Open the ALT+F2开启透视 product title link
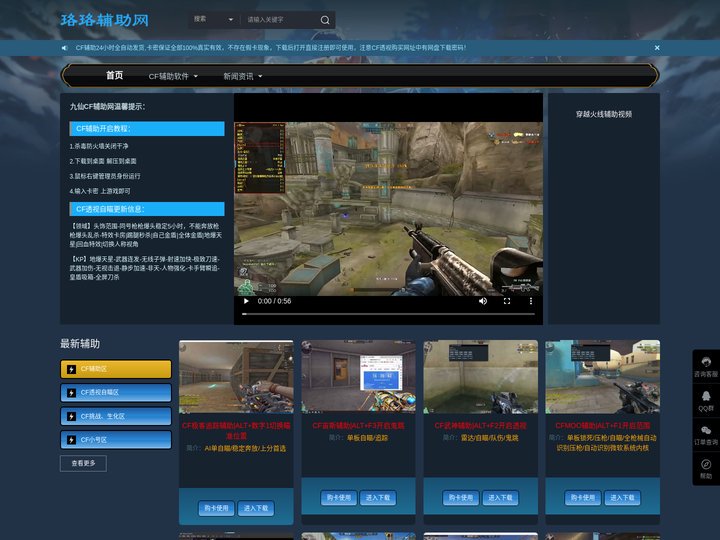The image size is (720, 540). pyautogui.click(x=480, y=426)
